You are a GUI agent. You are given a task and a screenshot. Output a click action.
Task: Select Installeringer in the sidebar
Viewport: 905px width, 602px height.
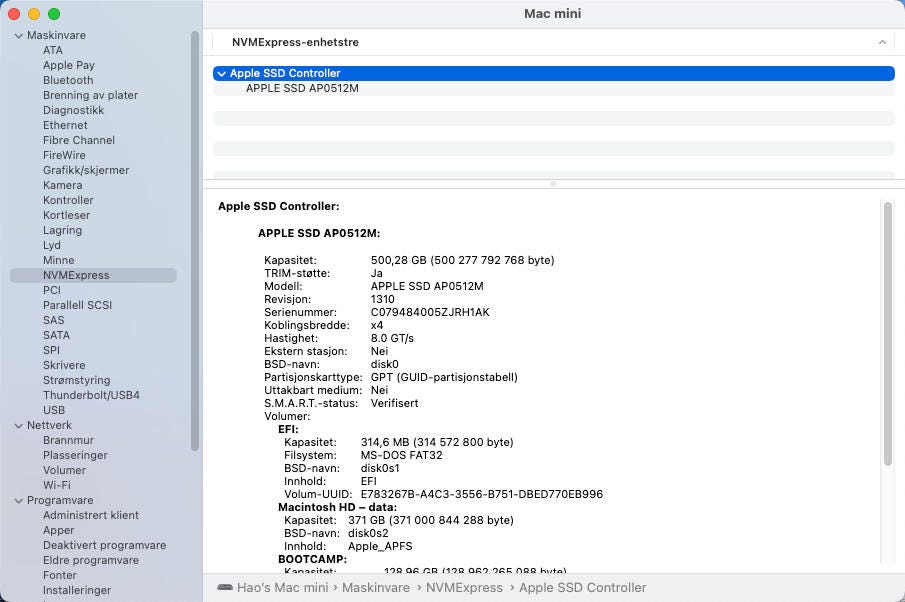tap(77, 590)
